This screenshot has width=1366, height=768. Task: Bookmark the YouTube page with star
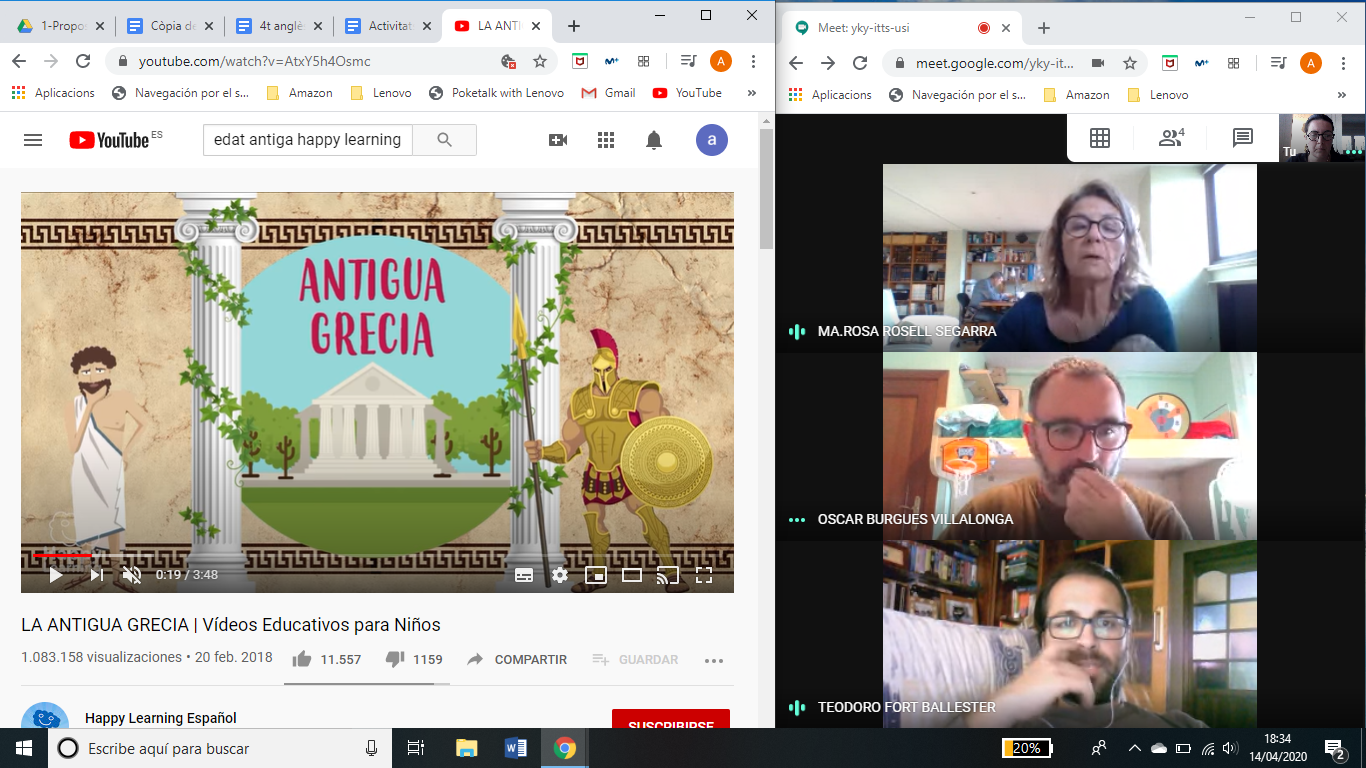(x=540, y=62)
